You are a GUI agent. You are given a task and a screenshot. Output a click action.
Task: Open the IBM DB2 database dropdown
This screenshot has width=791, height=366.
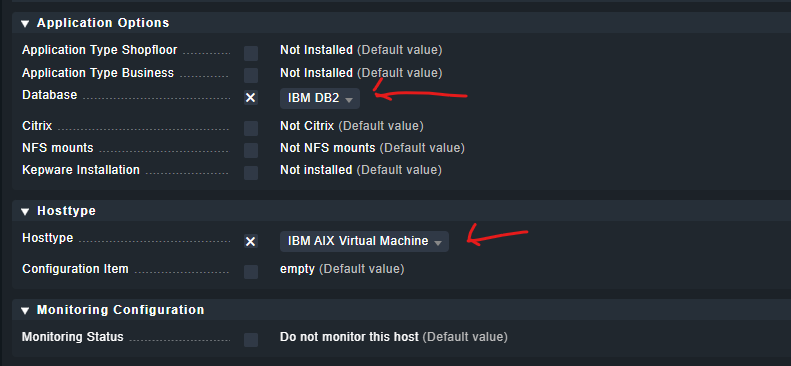point(320,98)
